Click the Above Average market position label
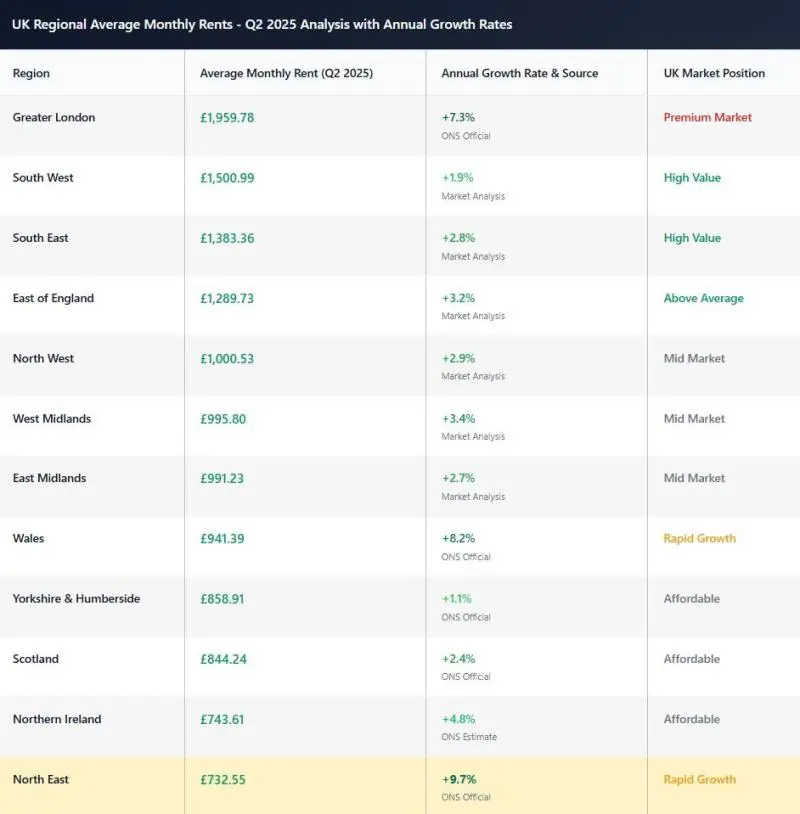The width and height of the screenshot is (800, 814). click(703, 298)
